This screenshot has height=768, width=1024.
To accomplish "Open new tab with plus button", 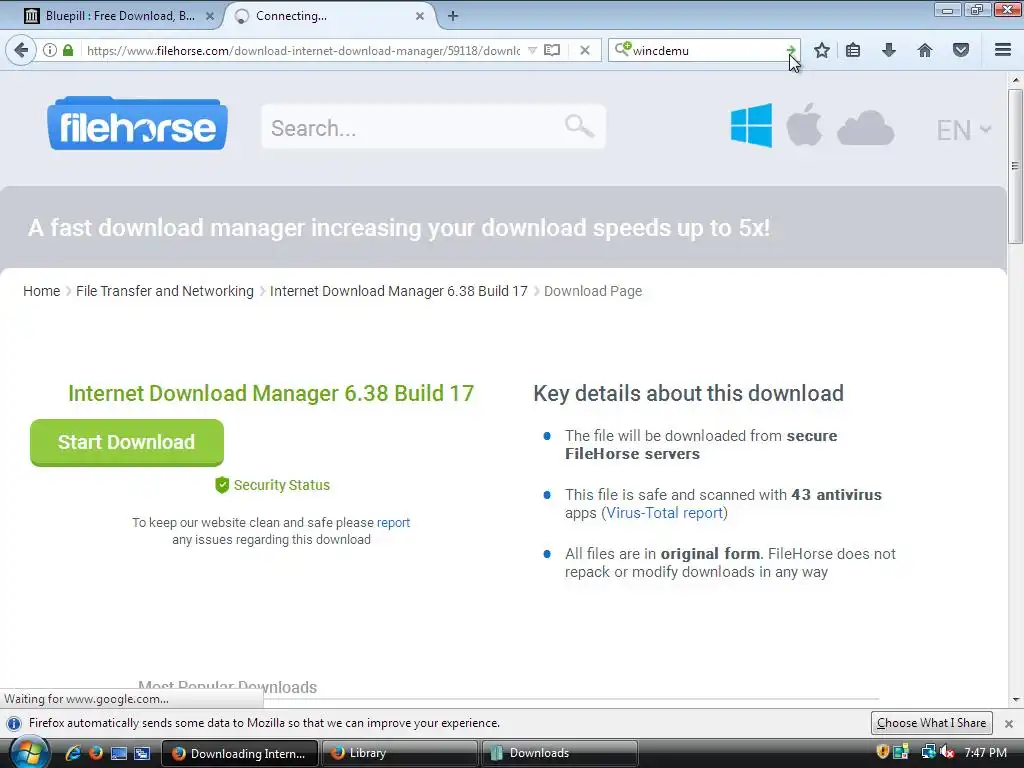I will point(453,16).
